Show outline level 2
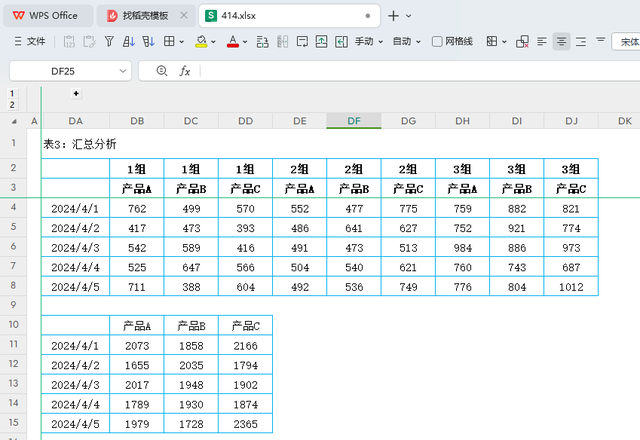 (x=12, y=105)
